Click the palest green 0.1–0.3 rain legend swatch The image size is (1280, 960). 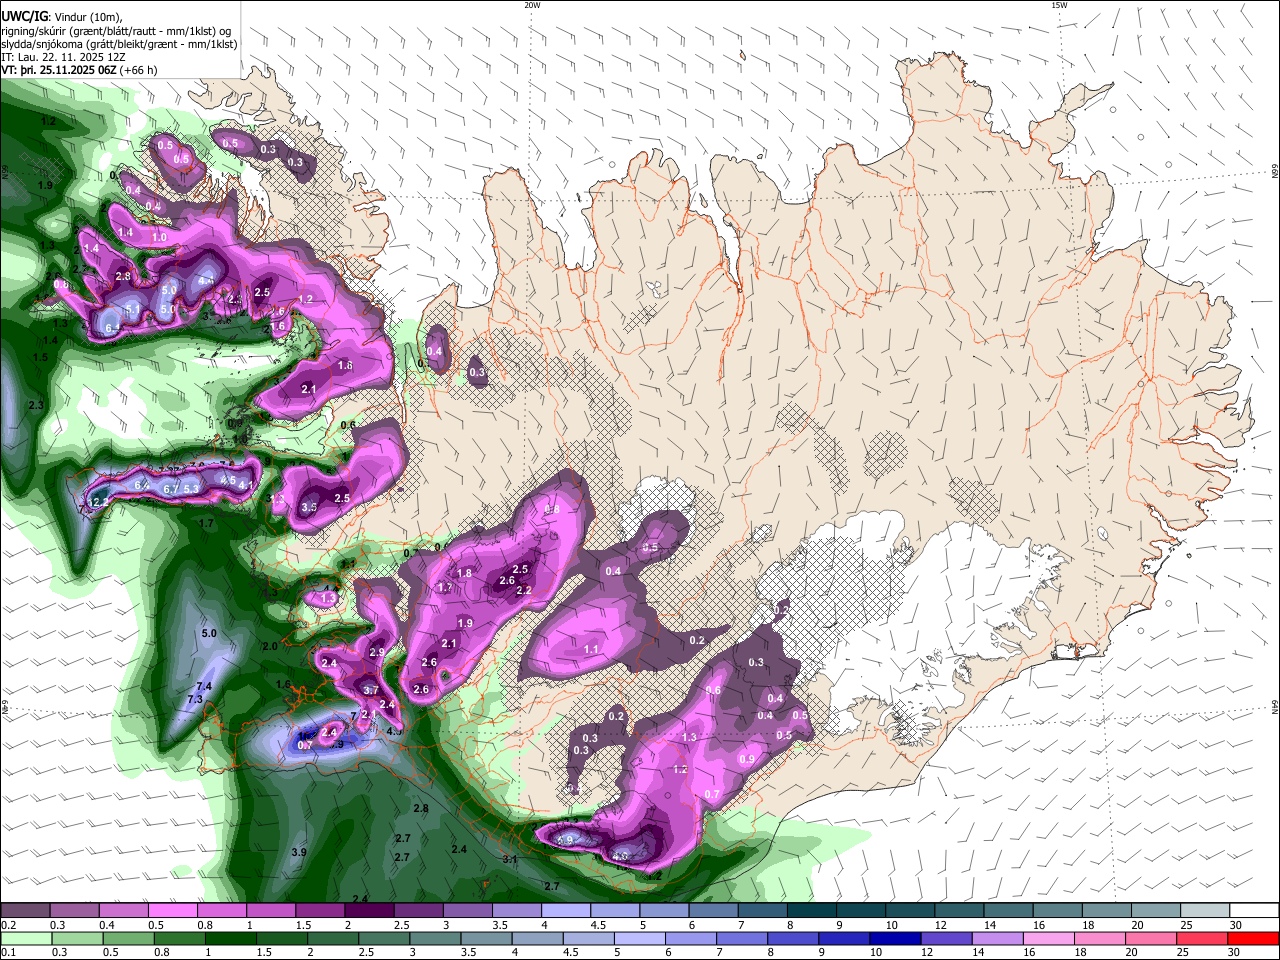(x=24, y=938)
